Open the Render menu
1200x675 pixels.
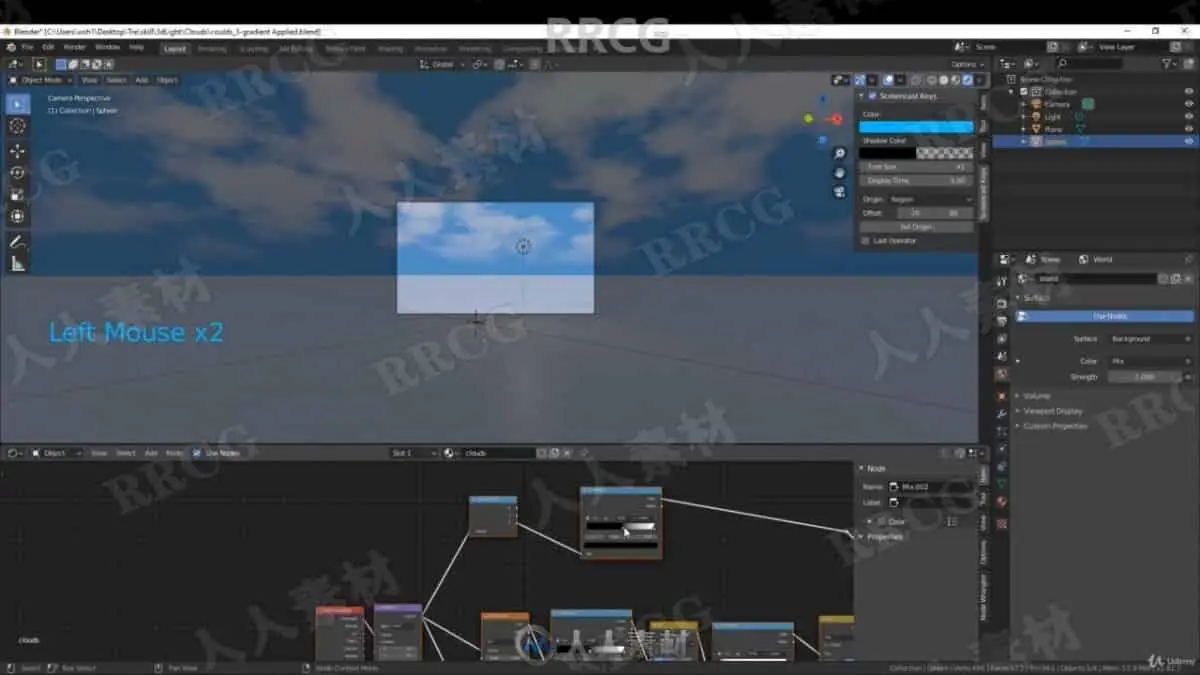(x=75, y=47)
